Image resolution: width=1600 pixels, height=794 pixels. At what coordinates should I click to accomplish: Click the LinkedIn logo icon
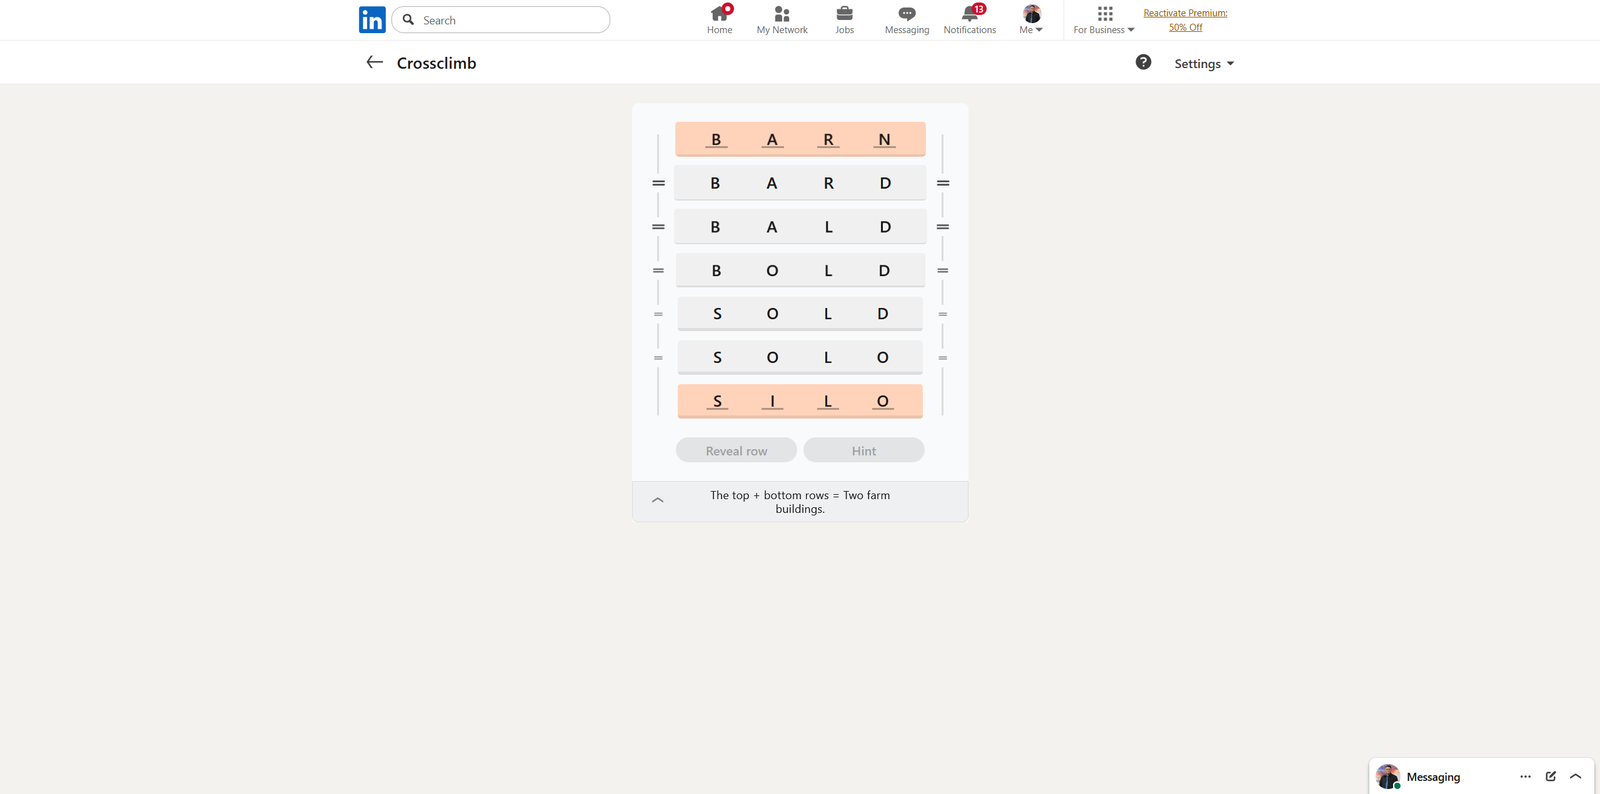[x=372, y=20]
